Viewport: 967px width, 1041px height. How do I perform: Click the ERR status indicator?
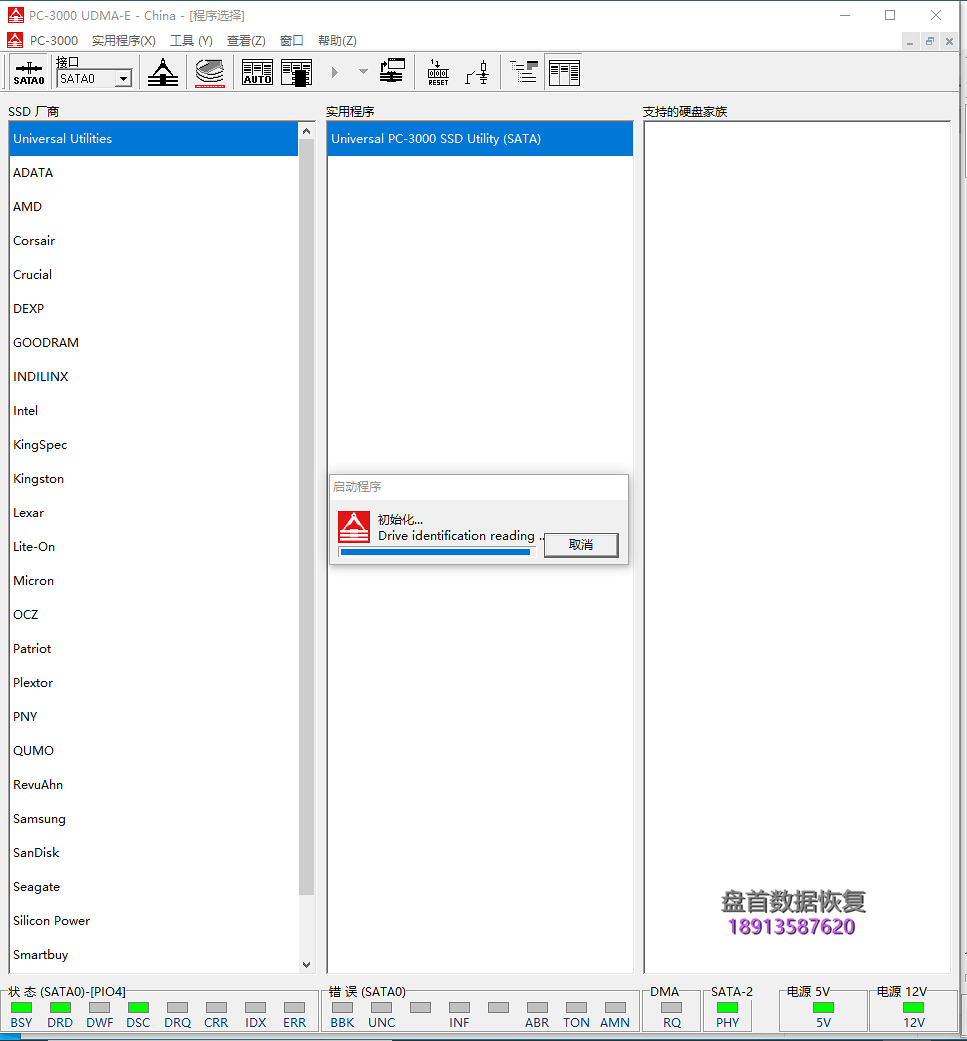tap(294, 1008)
